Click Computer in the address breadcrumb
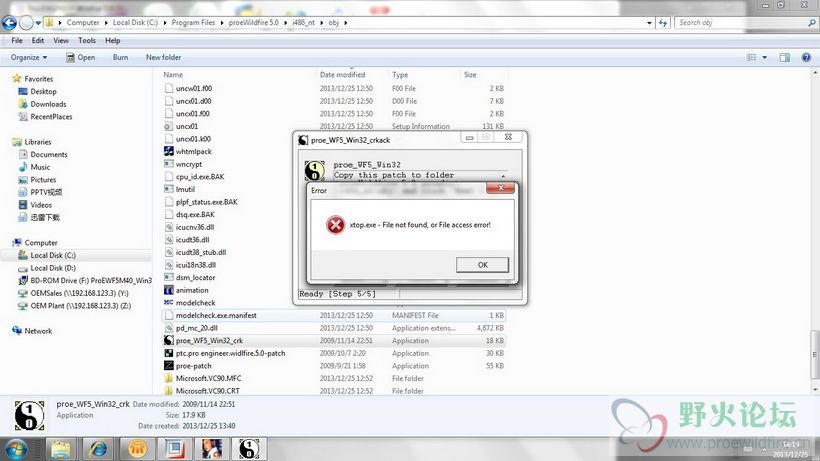 click(x=83, y=22)
